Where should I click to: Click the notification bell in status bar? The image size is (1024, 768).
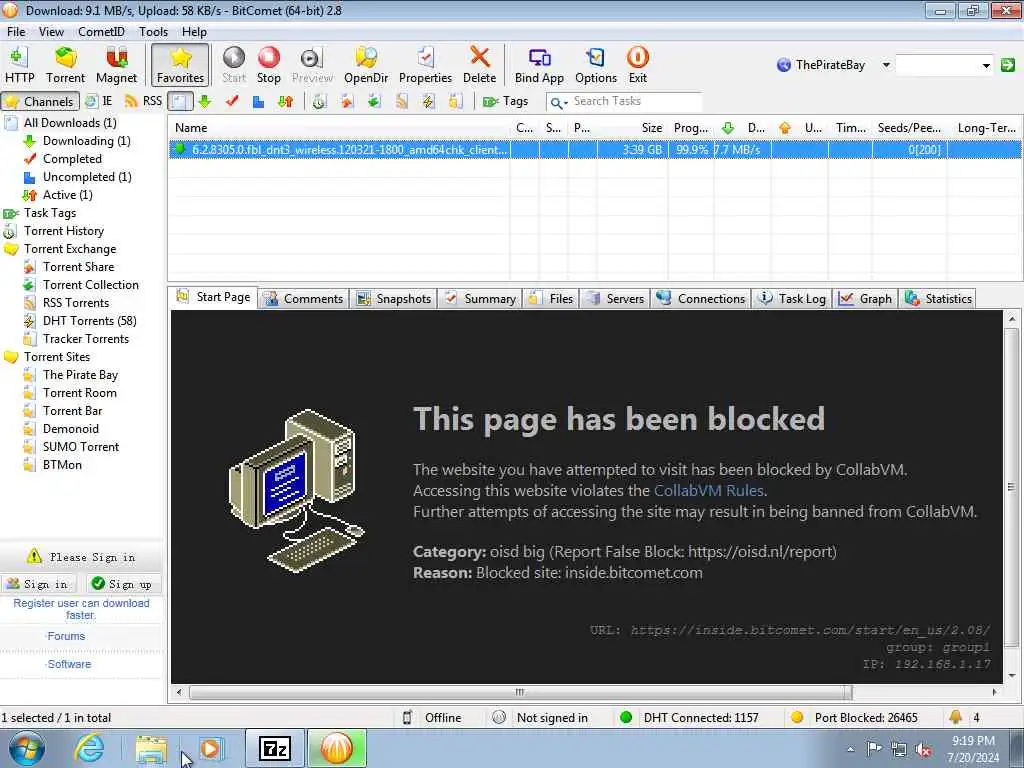(x=955, y=717)
